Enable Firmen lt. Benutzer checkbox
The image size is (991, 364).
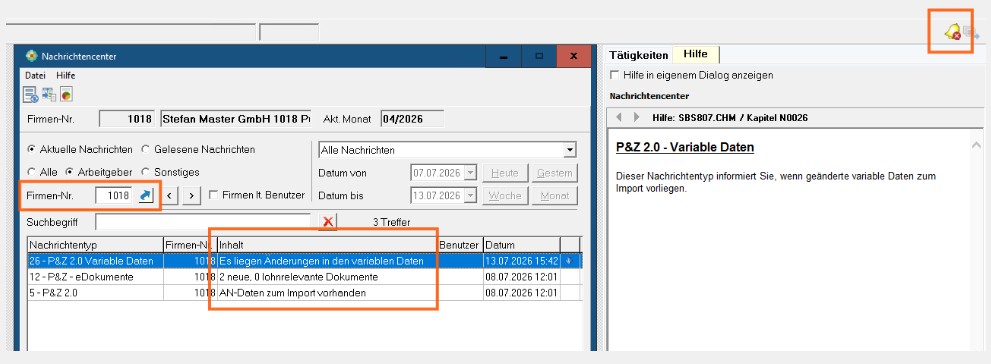coord(214,196)
